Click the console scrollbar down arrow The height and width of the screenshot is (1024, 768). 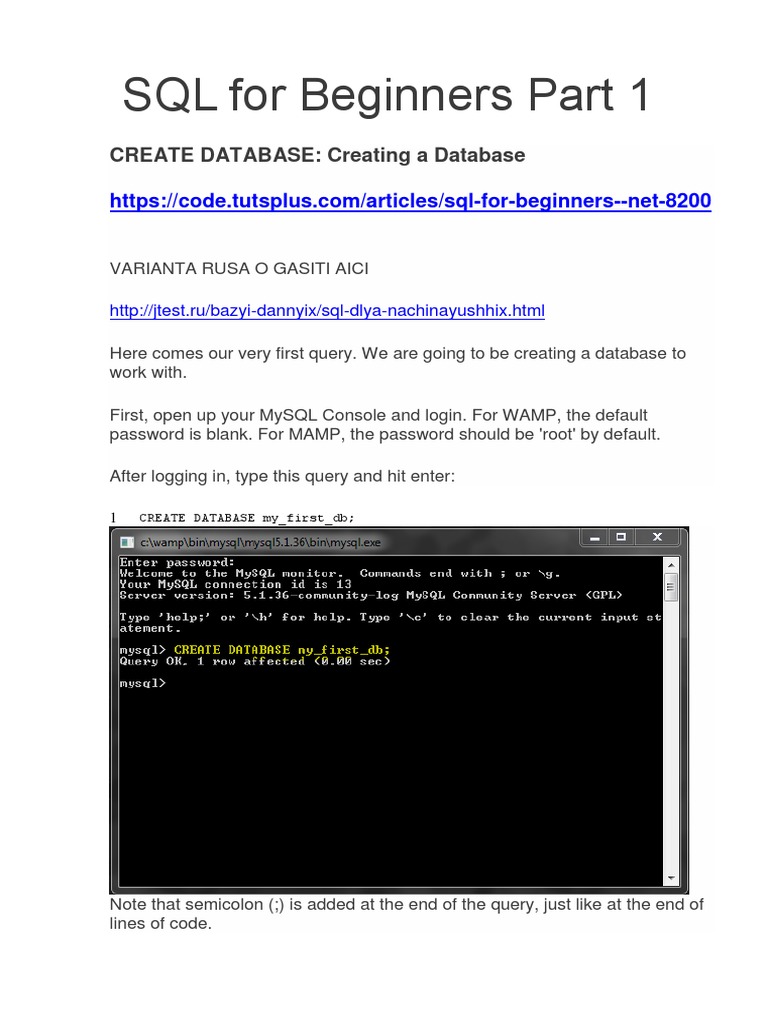tap(671, 878)
